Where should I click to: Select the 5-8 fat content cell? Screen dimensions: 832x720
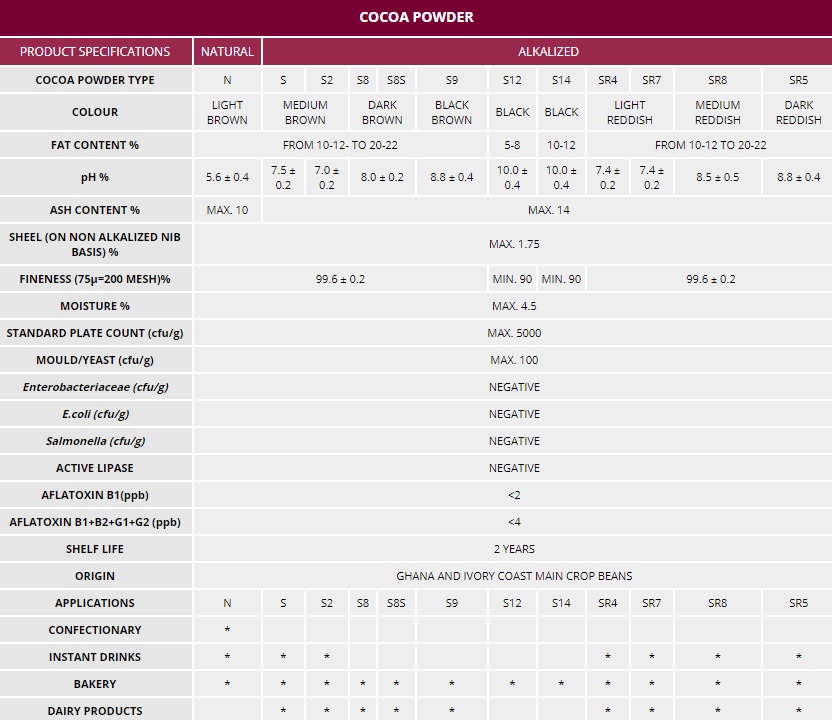tap(512, 145)
